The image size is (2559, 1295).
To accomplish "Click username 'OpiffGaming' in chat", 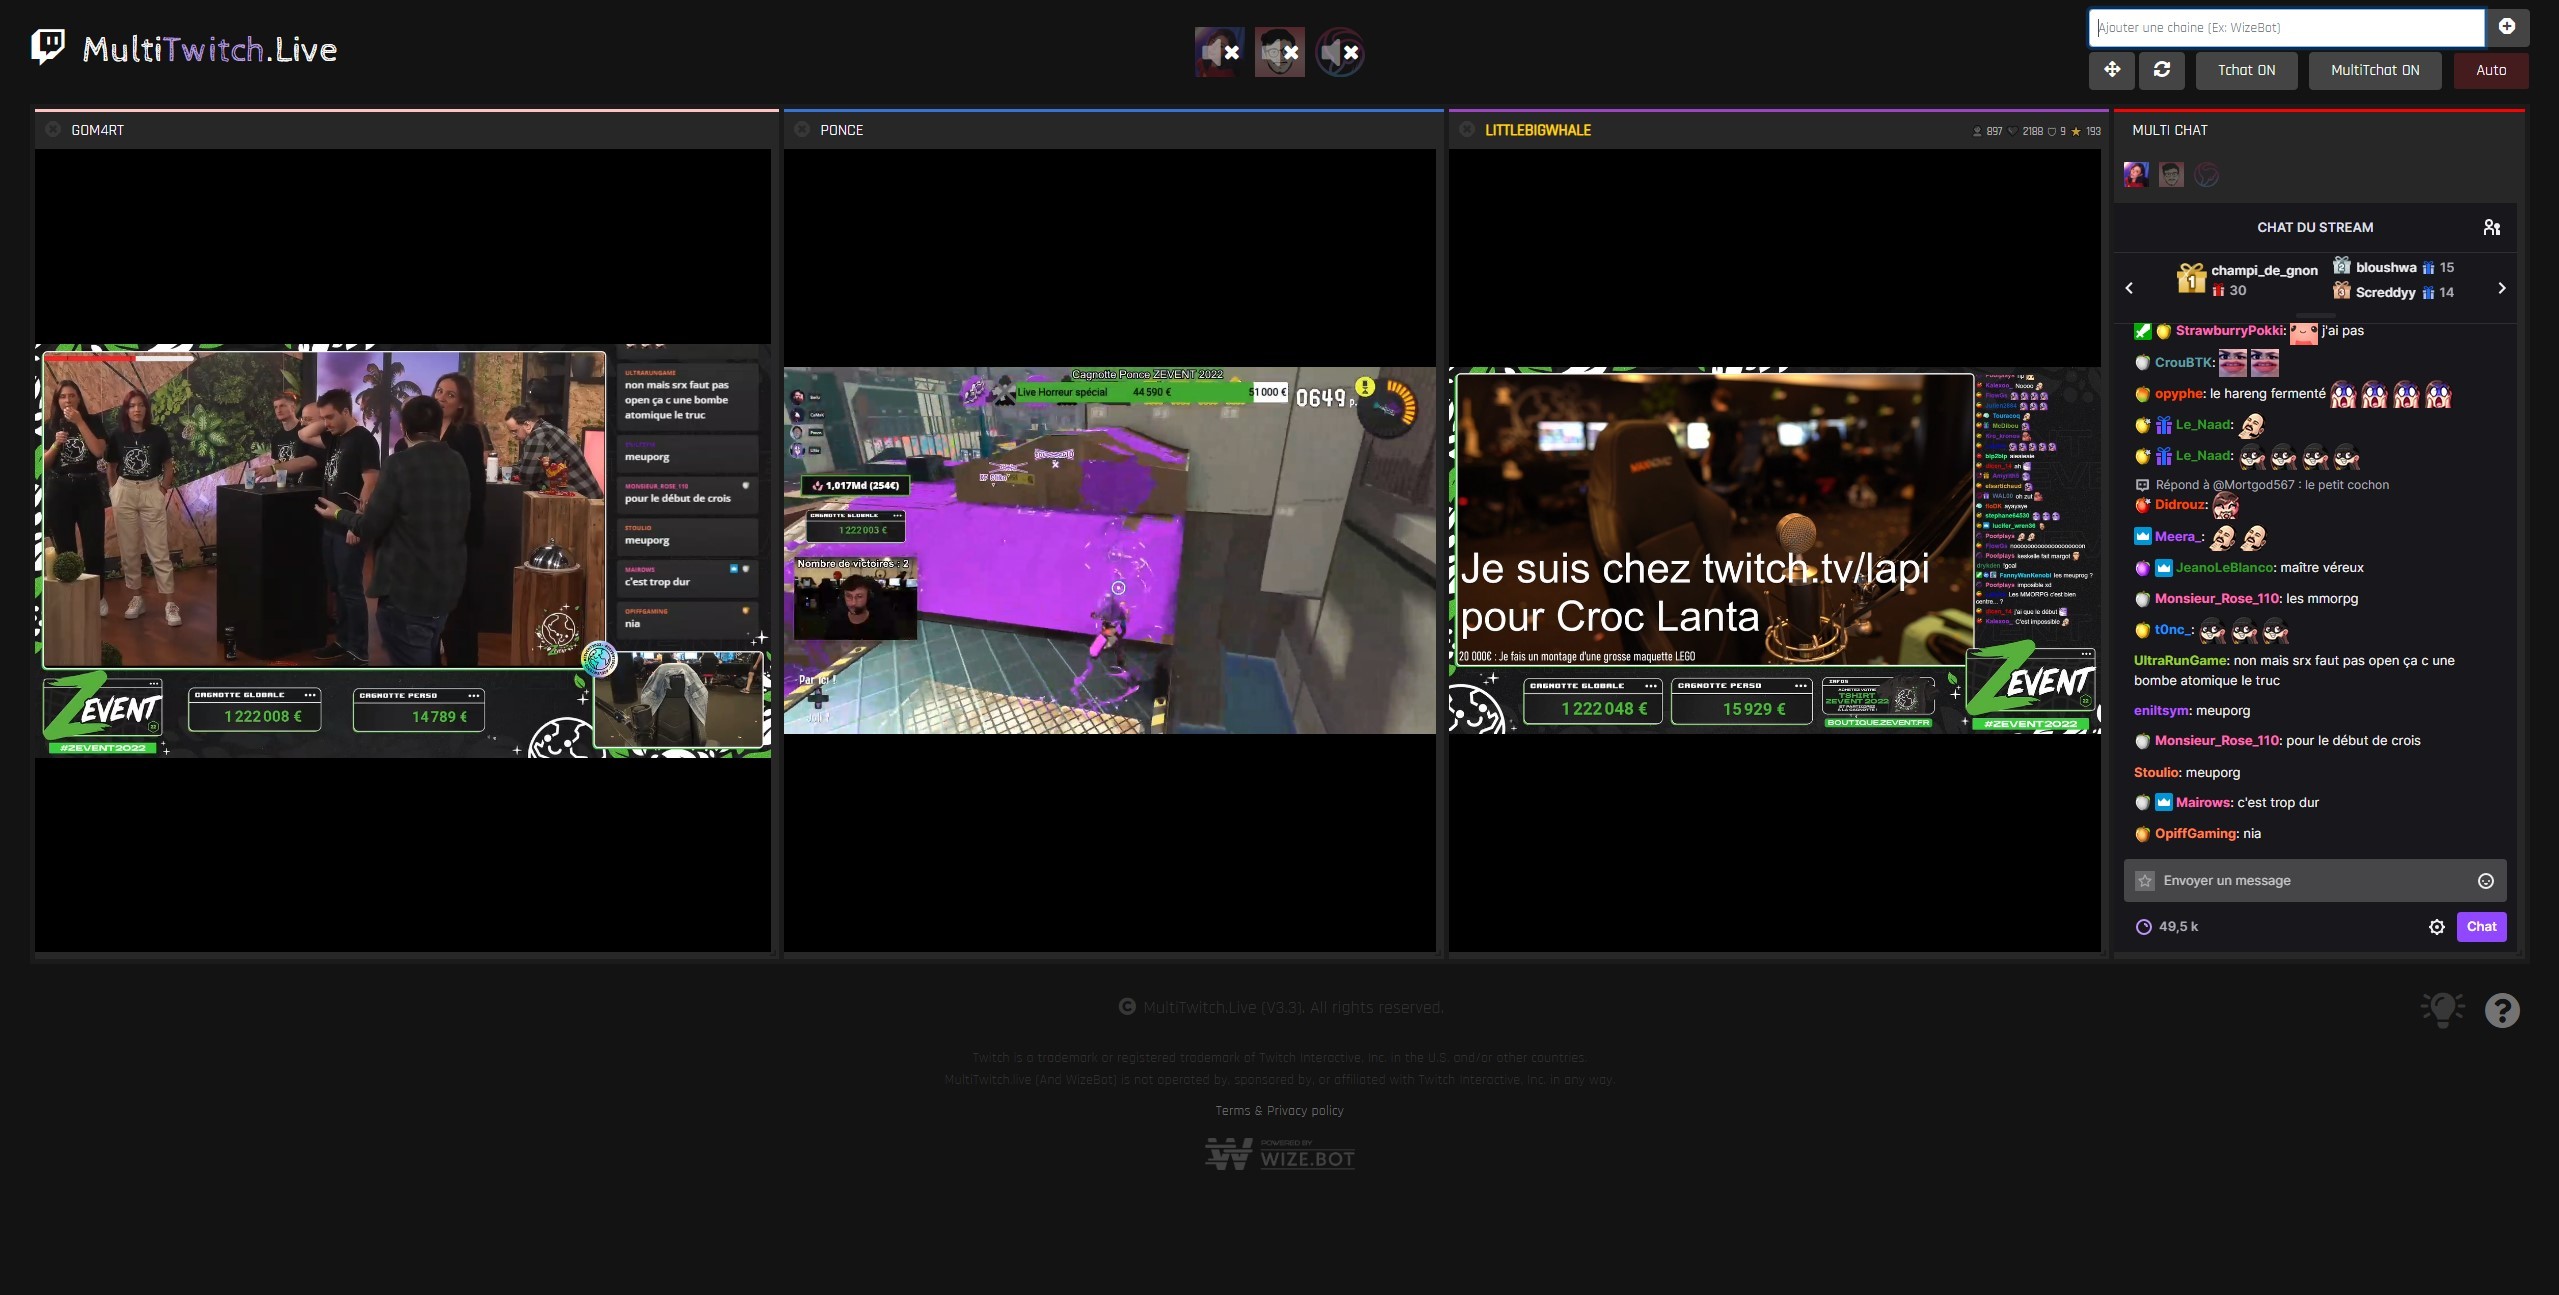I will (2195, 833).
